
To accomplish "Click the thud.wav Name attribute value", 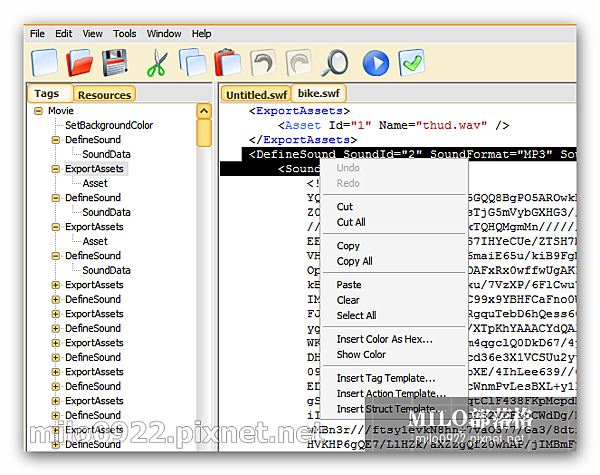I will click(451, 125).
